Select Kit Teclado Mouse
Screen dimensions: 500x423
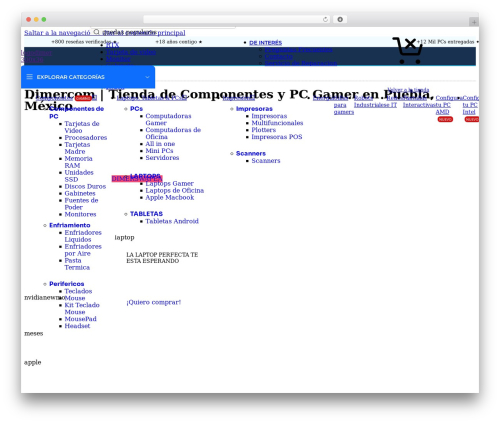click(82, 308)
